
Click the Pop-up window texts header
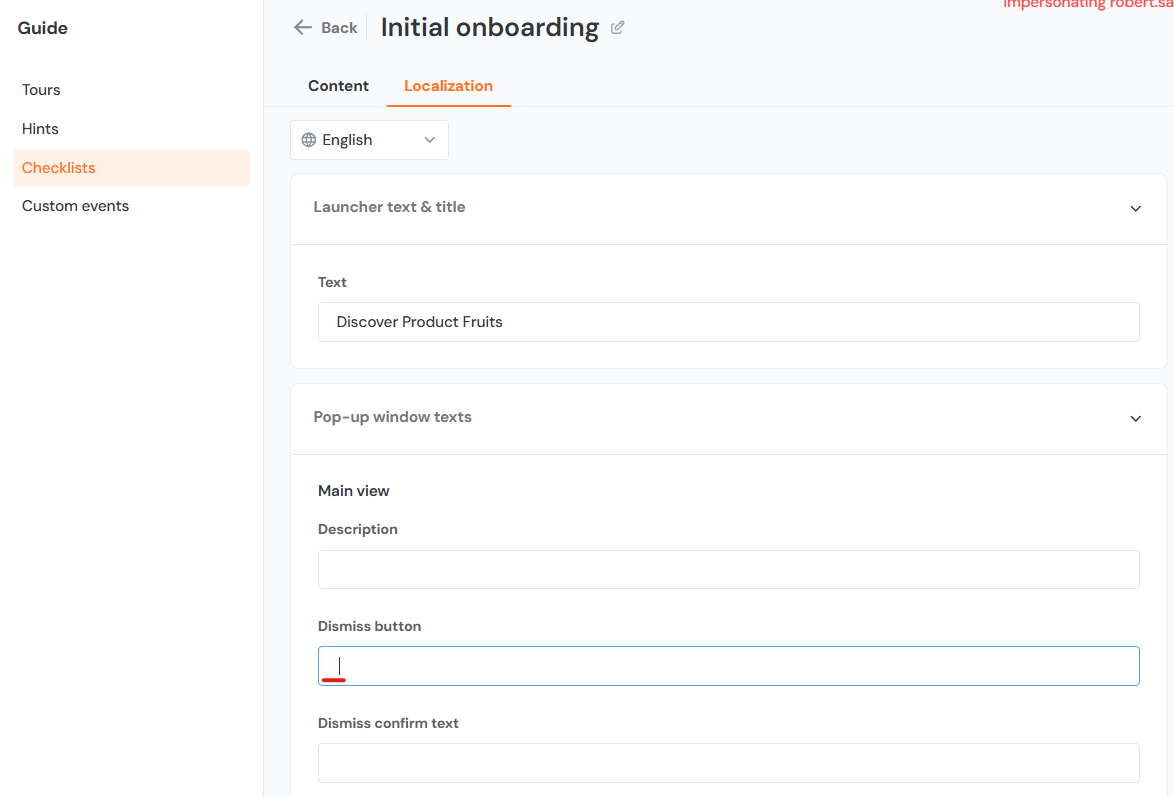(392, 417)
